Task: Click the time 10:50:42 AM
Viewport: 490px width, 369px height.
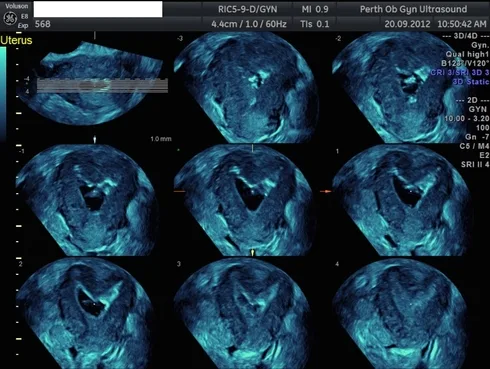Action: 462,24
